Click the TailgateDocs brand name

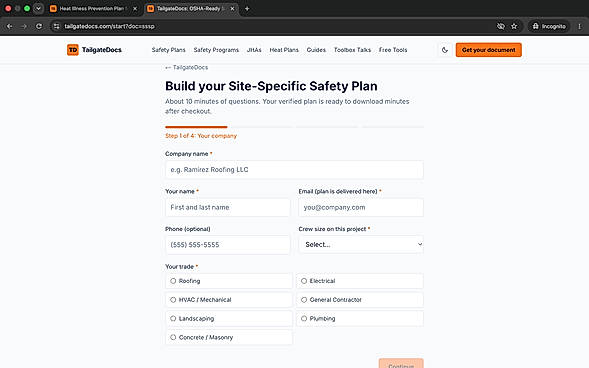tap(101, 50)
